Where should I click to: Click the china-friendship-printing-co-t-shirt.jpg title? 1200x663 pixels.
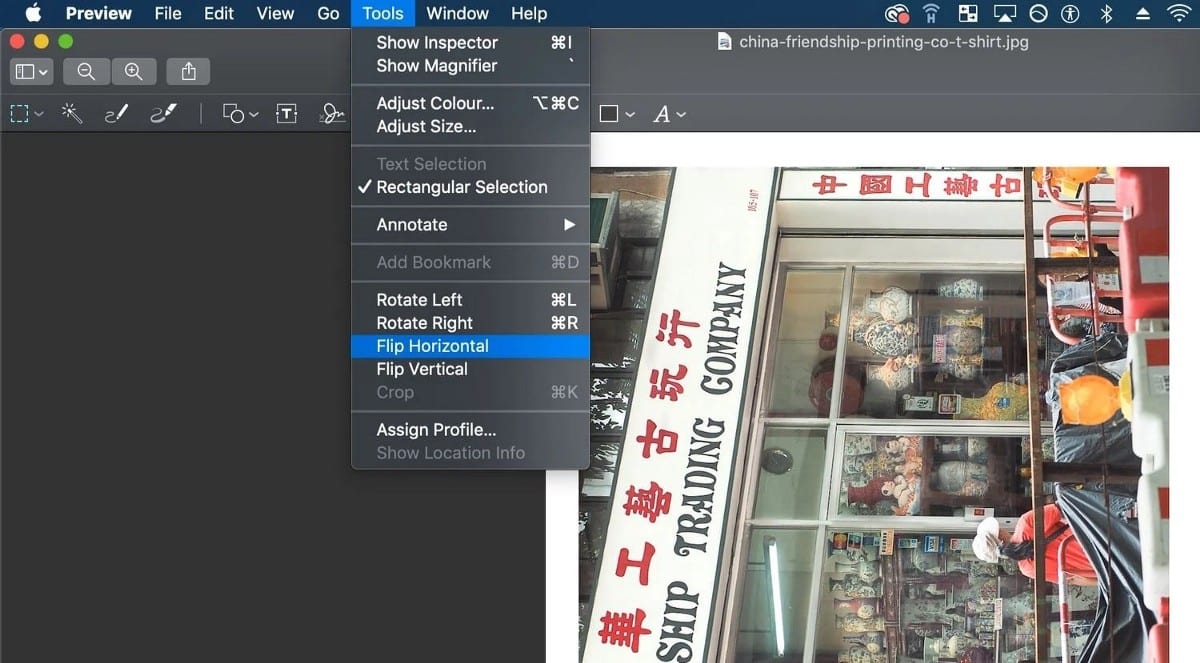[x=883, y=42]
